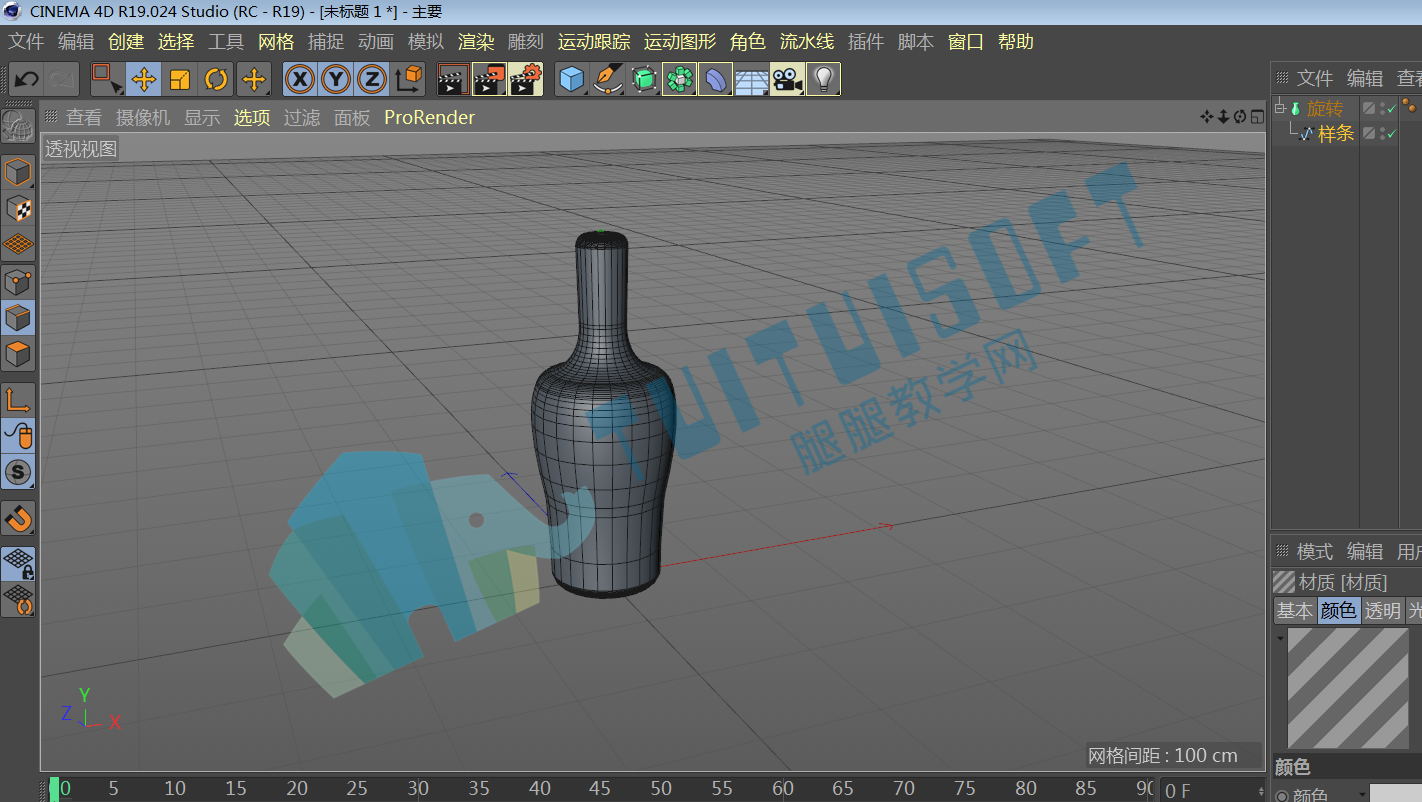The height and width of the screenshot is (802, 1422).
Task: Click the Undo arrow icon
Action: pyautogui.click(x=26, y=79)
